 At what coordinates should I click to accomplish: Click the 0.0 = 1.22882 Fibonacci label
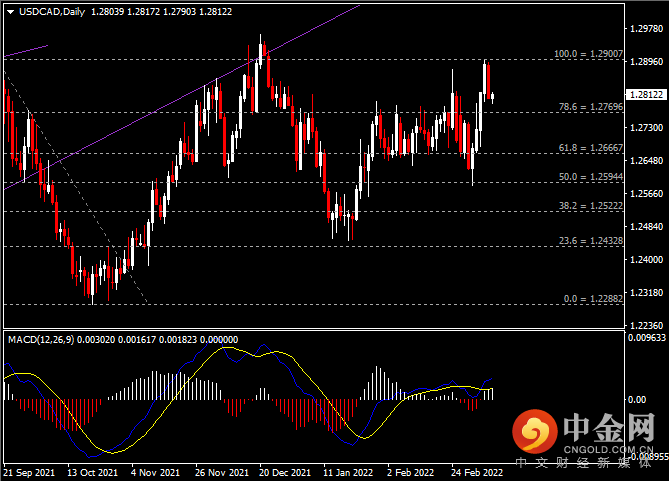593,298
